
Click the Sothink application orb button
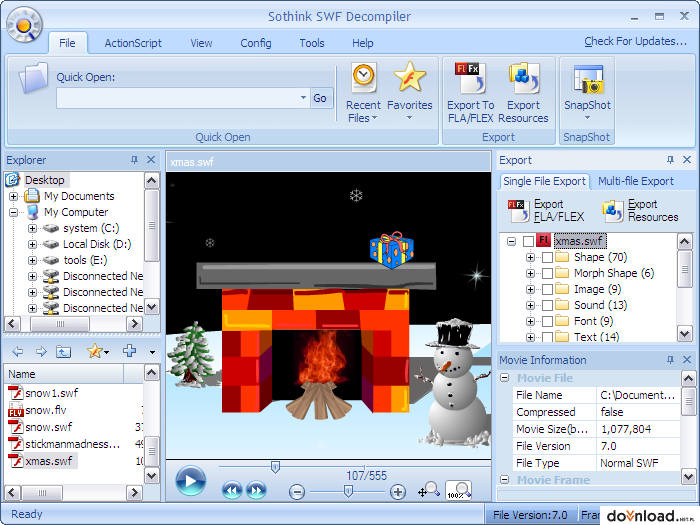click(x=25, y=25)
